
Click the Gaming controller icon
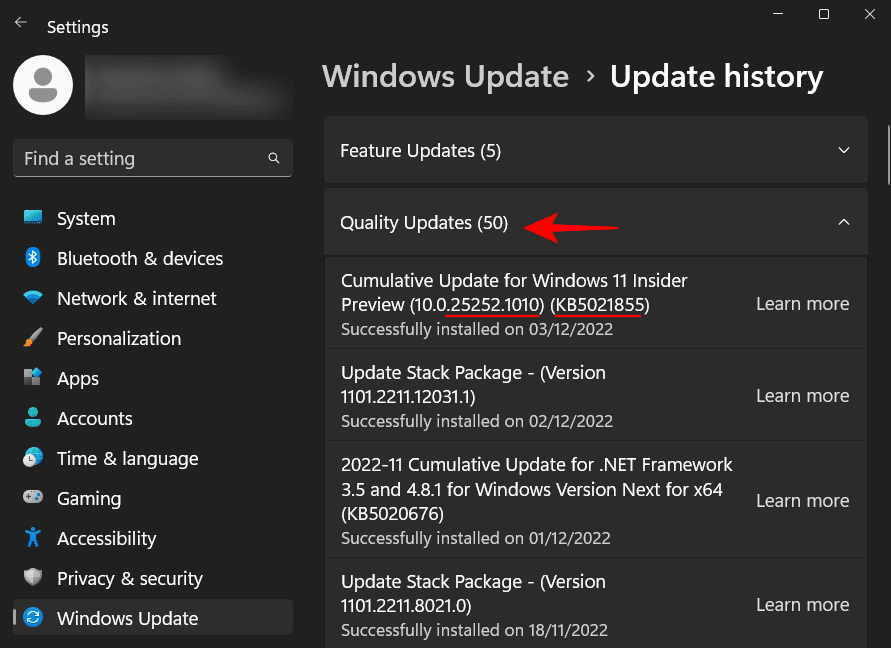(32, 498)
